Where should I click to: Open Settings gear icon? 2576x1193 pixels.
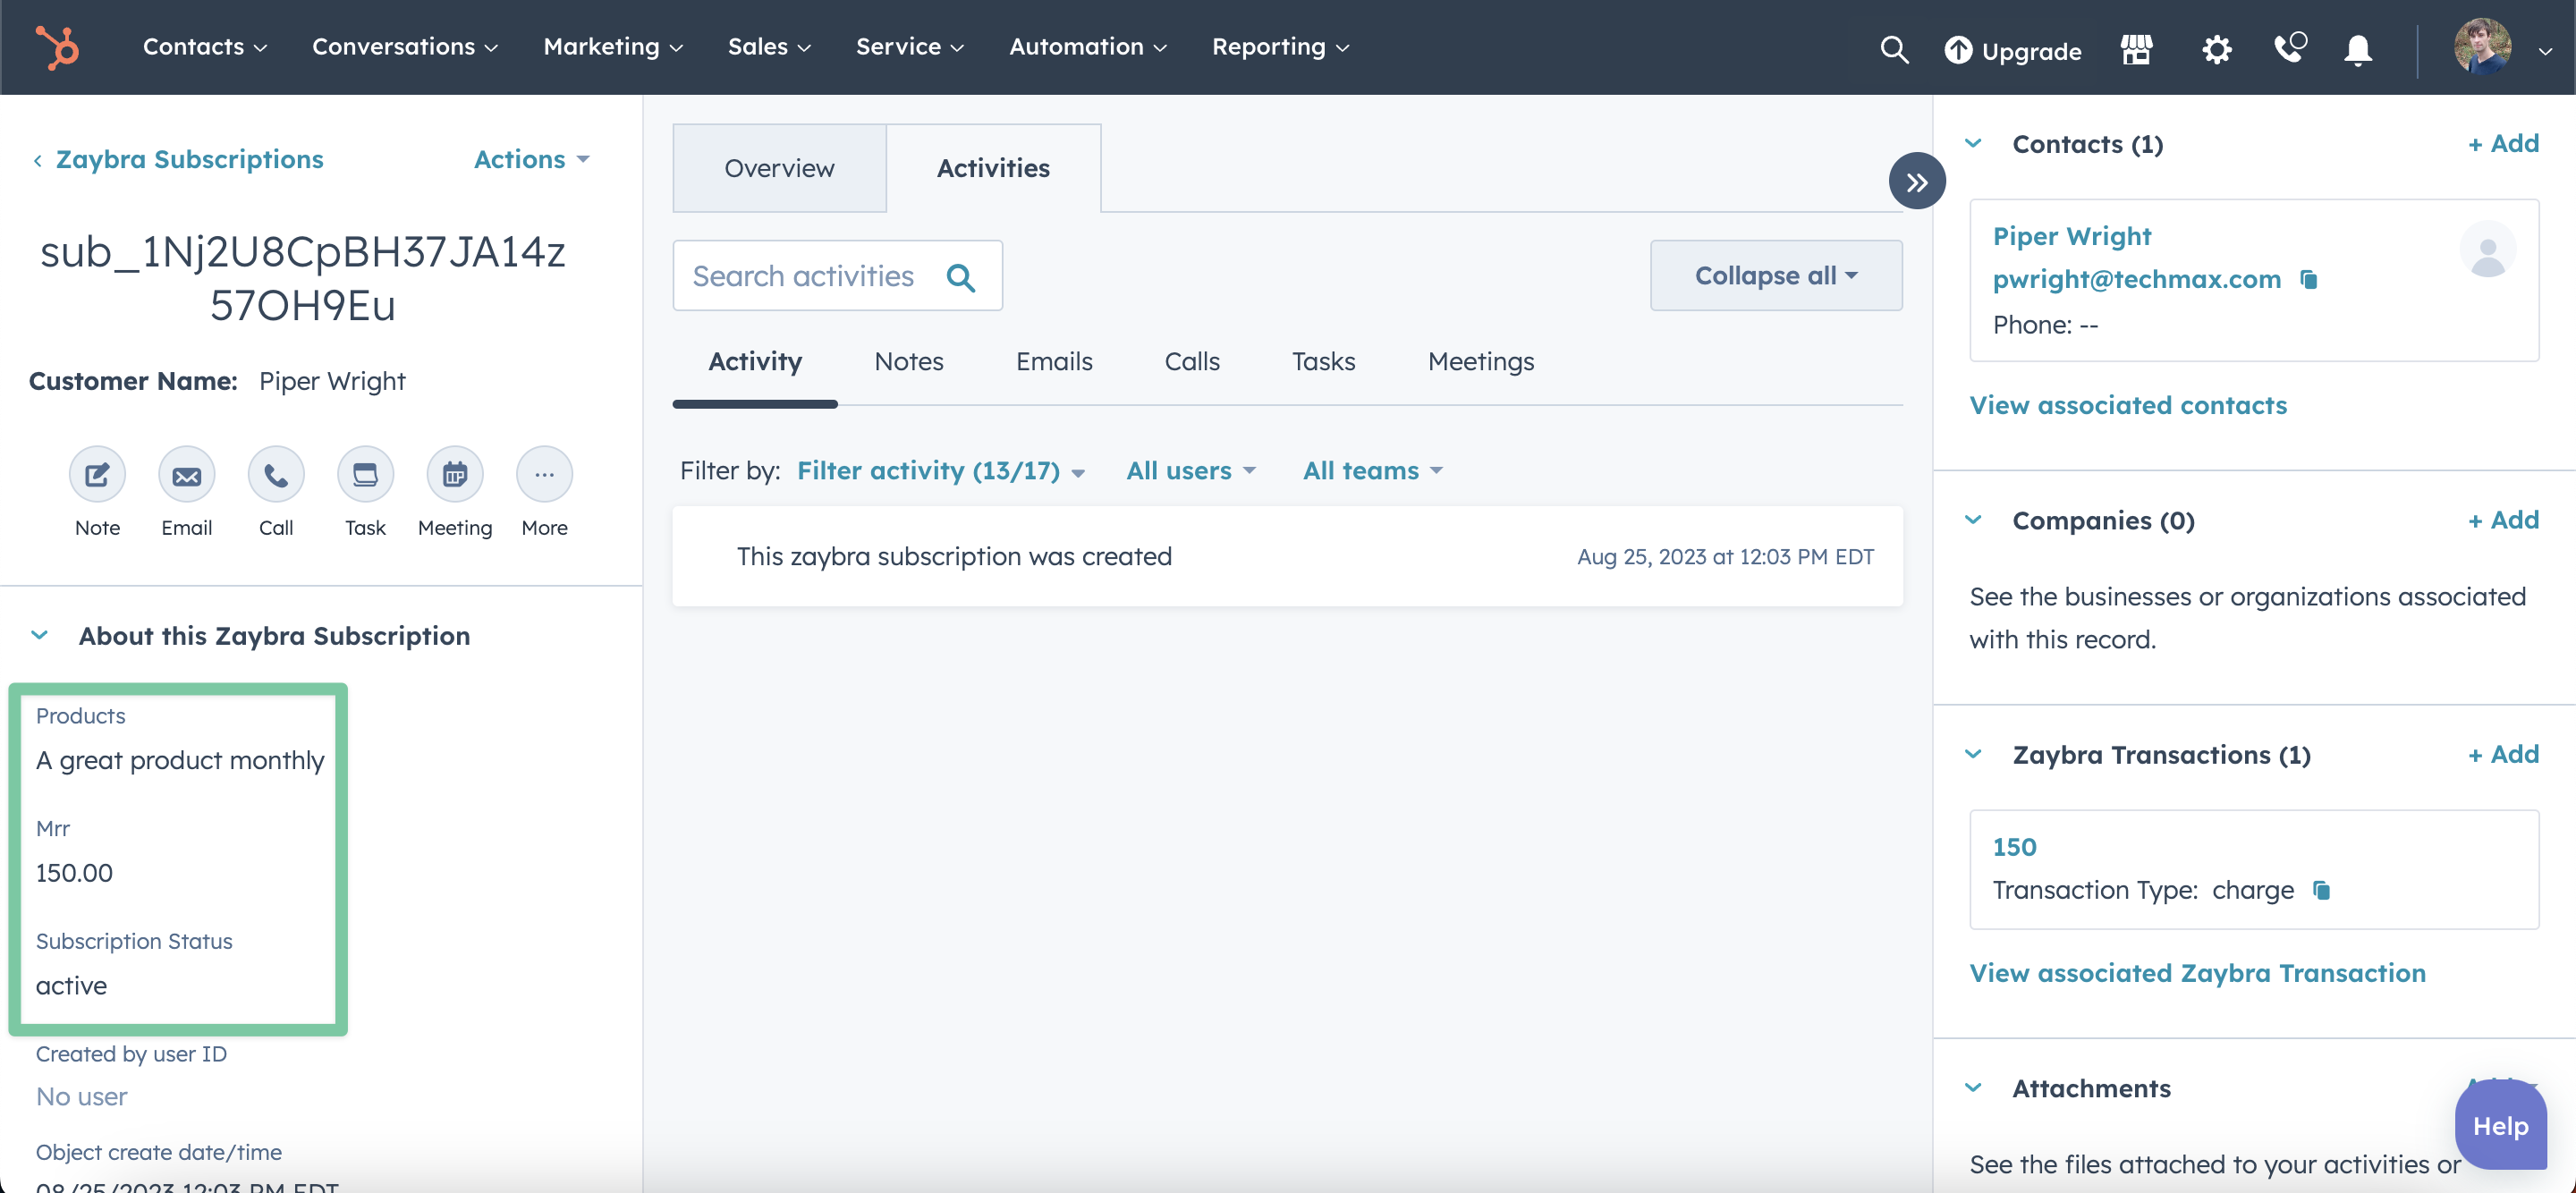[2216, 49]
